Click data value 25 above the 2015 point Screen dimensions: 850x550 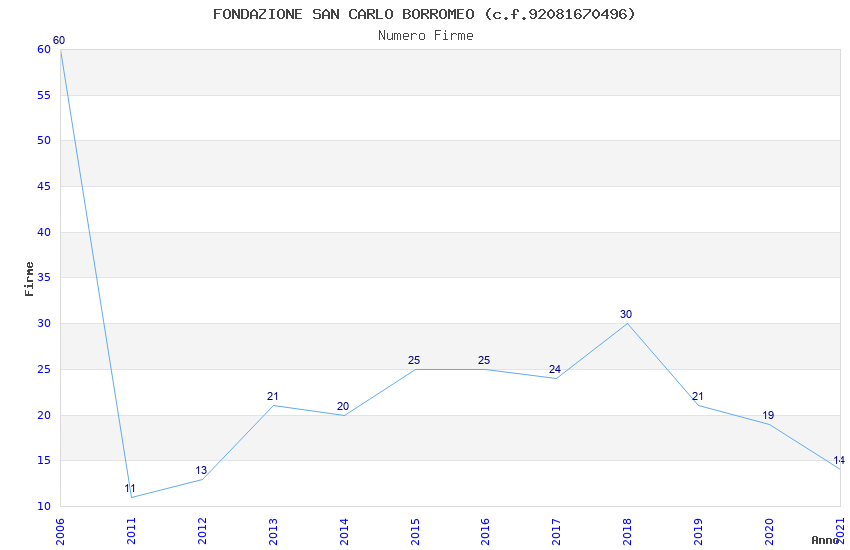click(x=414, y=360)
